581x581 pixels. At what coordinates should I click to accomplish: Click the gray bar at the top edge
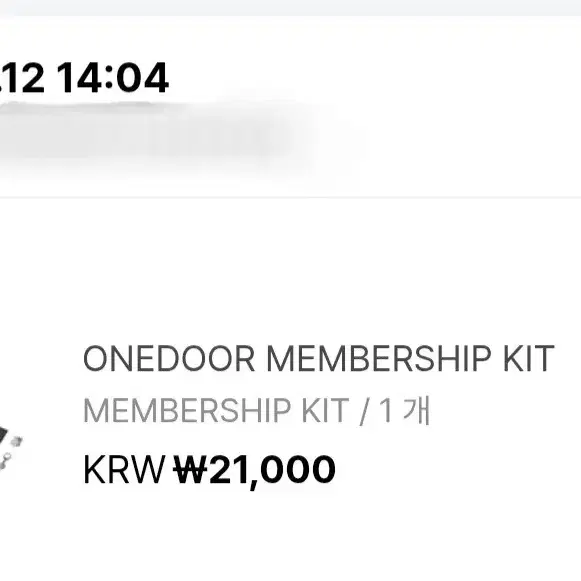click(x=290, y=7)
